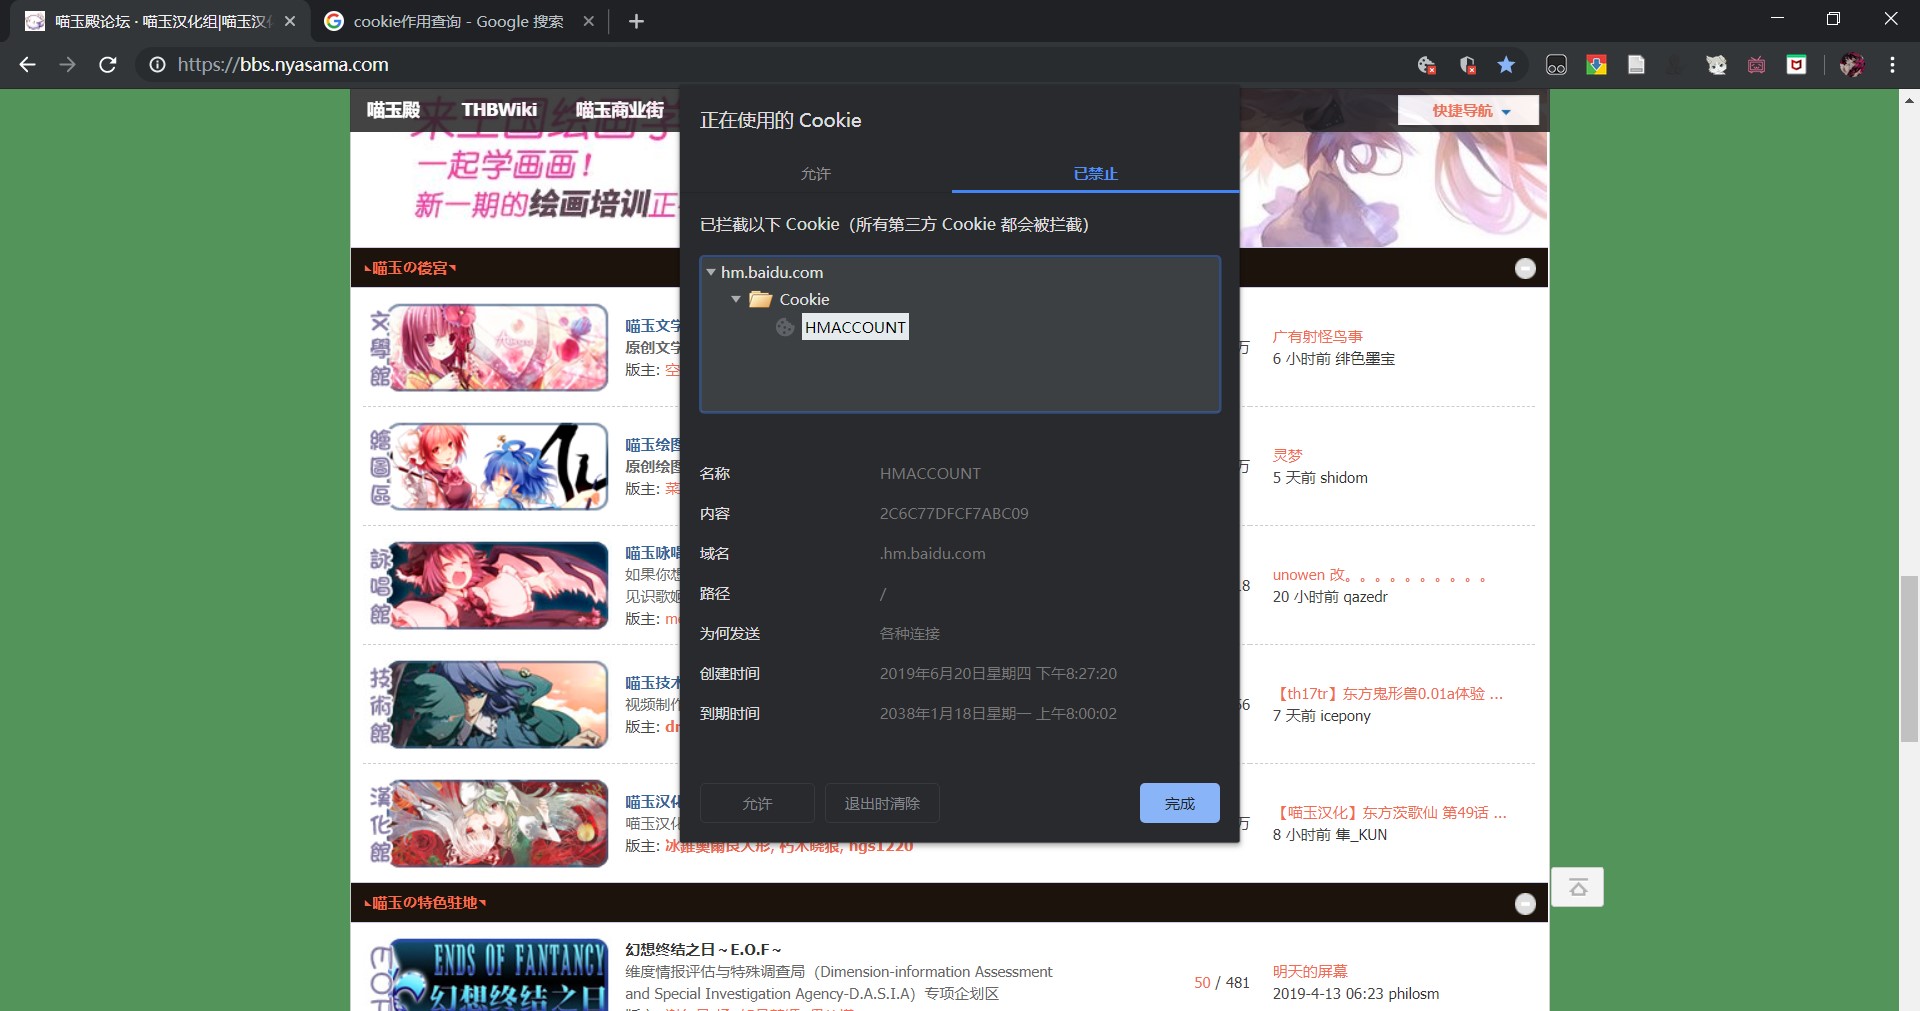This screenshot has height=1011, width=1920.
Task: Click the page vertical scrollbar thumb
Action: coord(1909,658)
